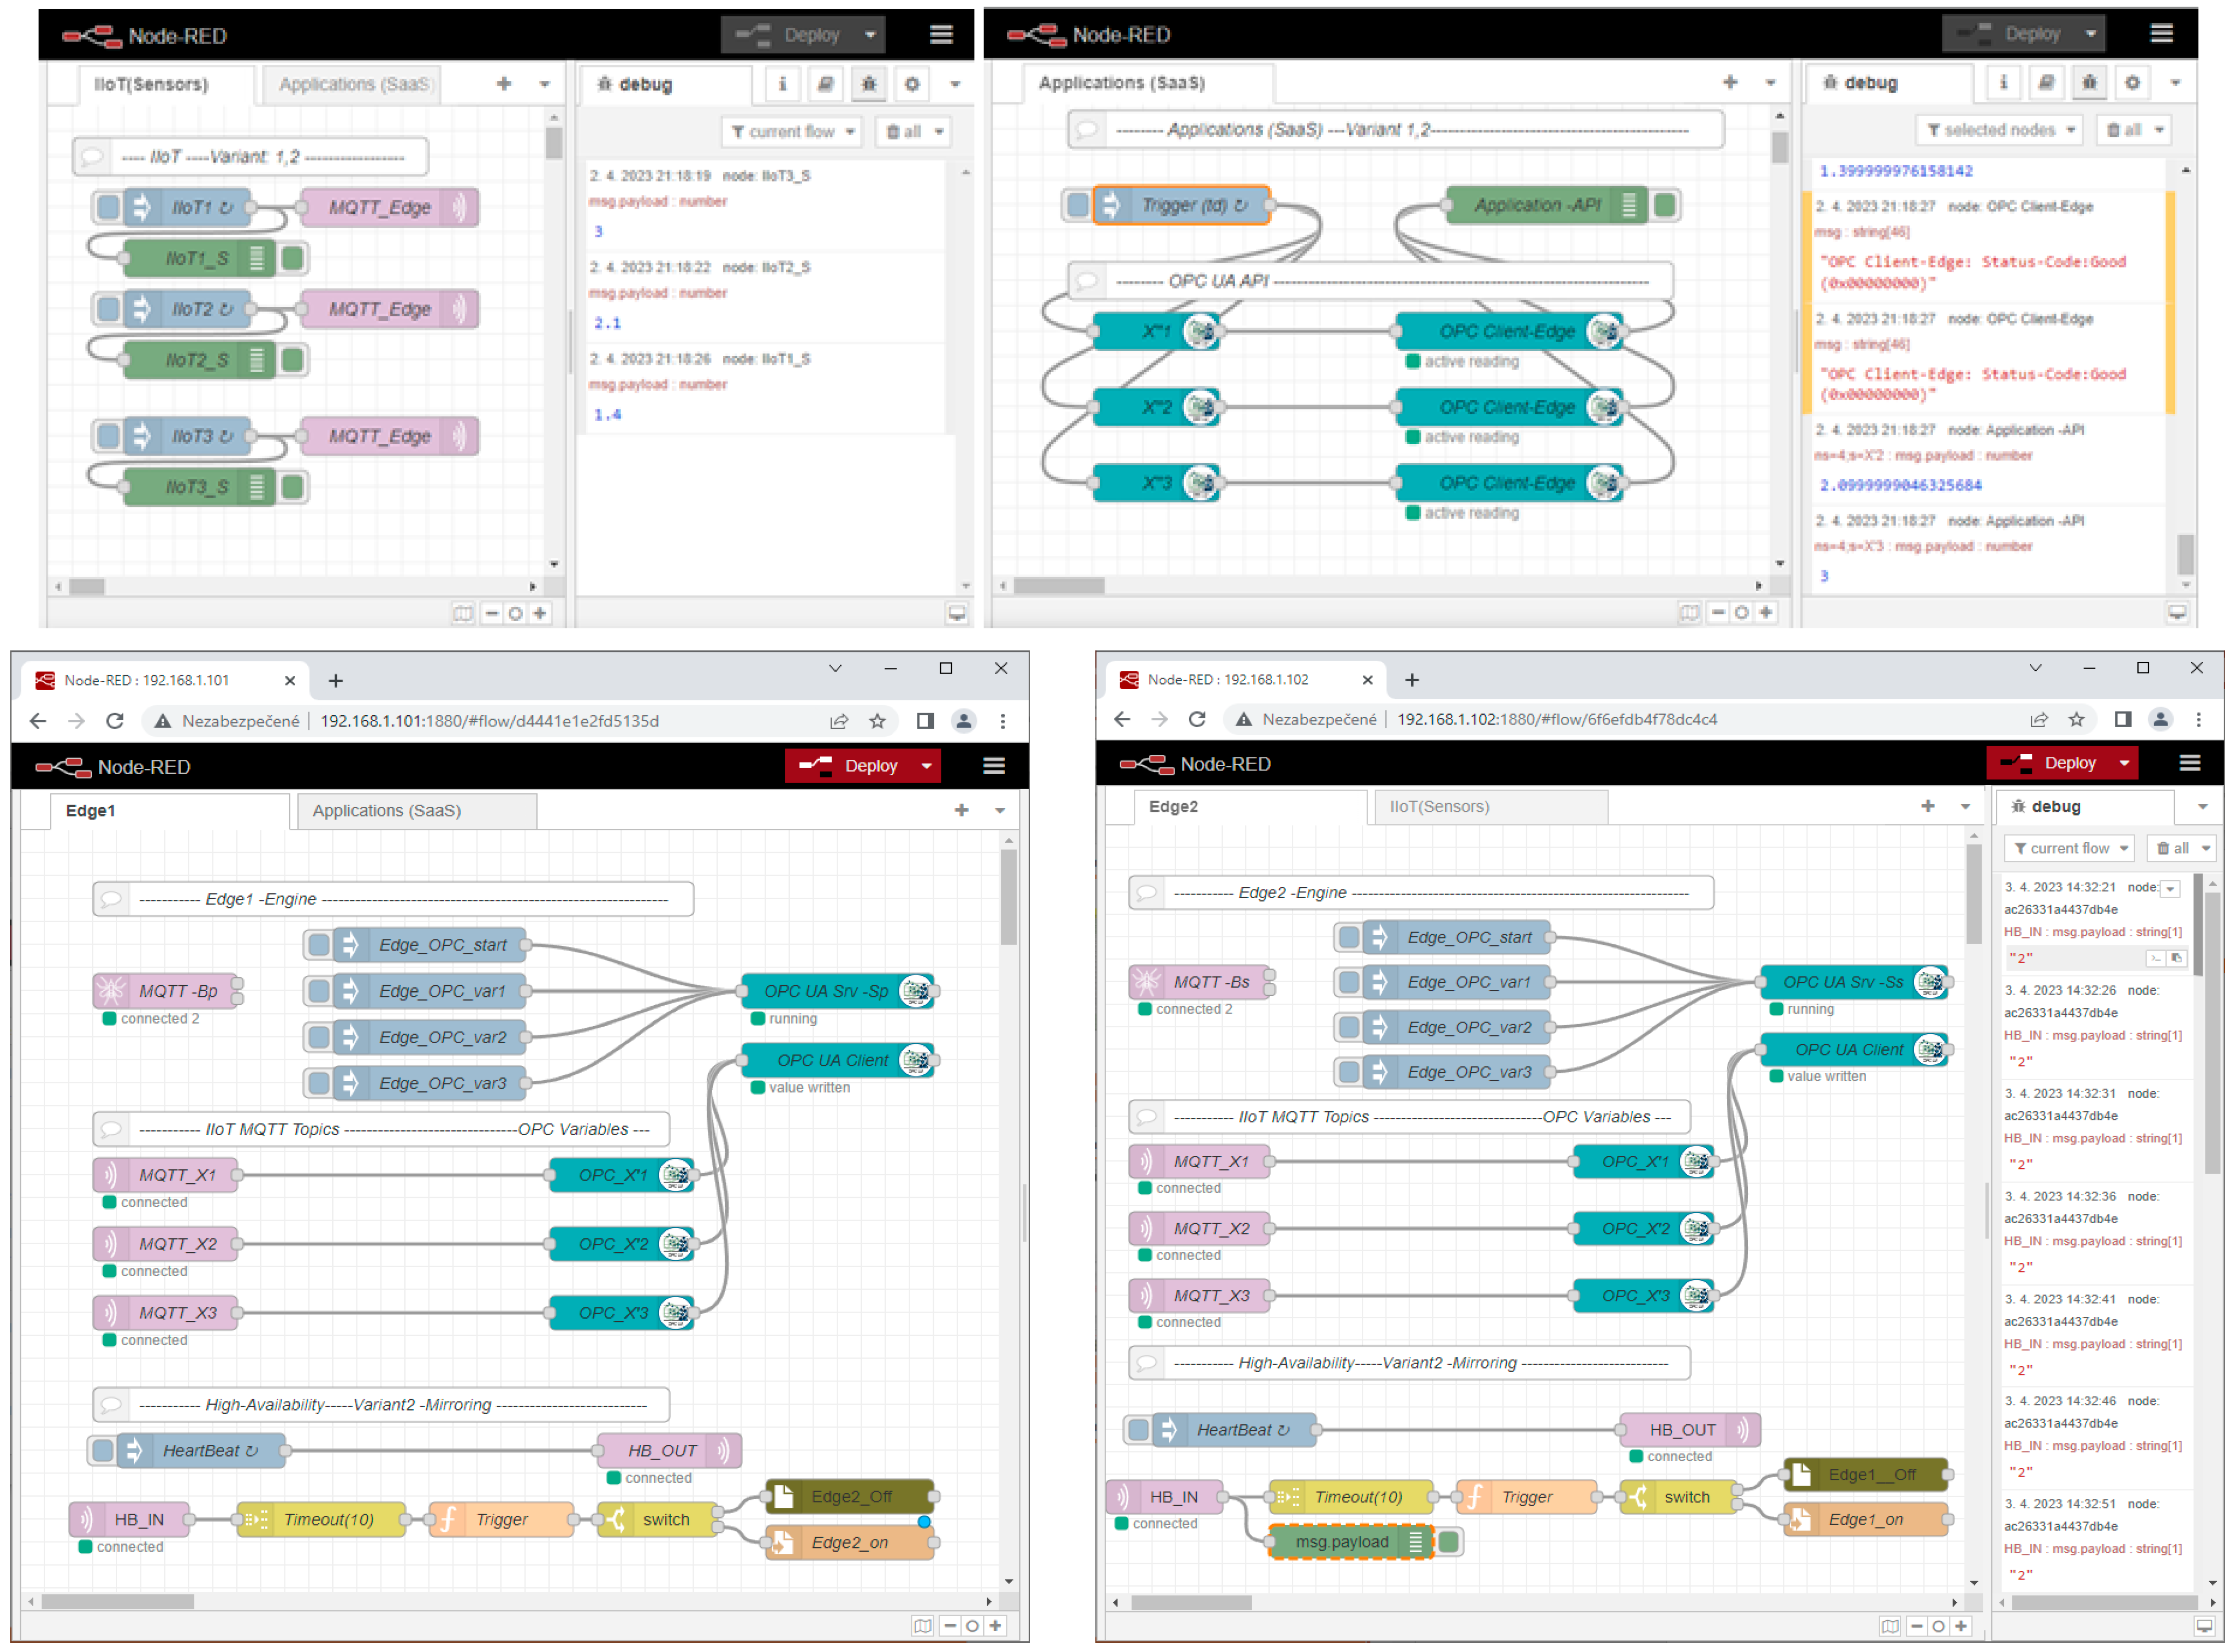
Task: Switch to Applications (SaaS) tab in Edge1 window
Action: click(387, 811)
